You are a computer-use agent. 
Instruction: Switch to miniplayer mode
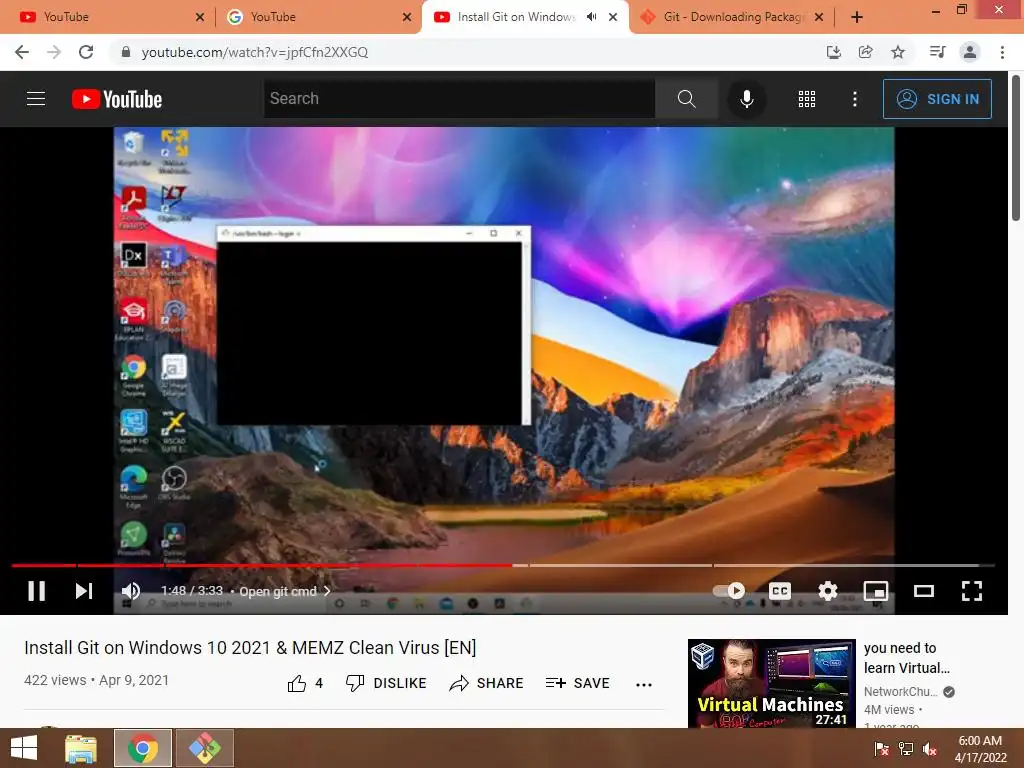(876, 591)
